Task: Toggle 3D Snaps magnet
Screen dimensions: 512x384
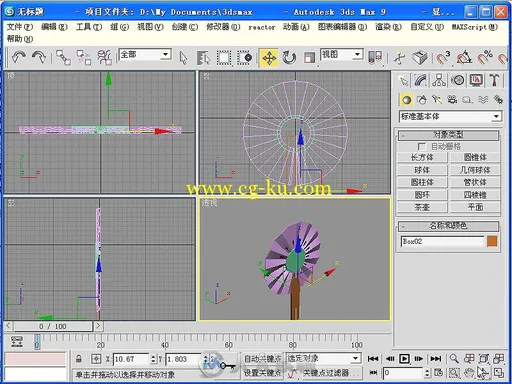Action: [443, 57]
